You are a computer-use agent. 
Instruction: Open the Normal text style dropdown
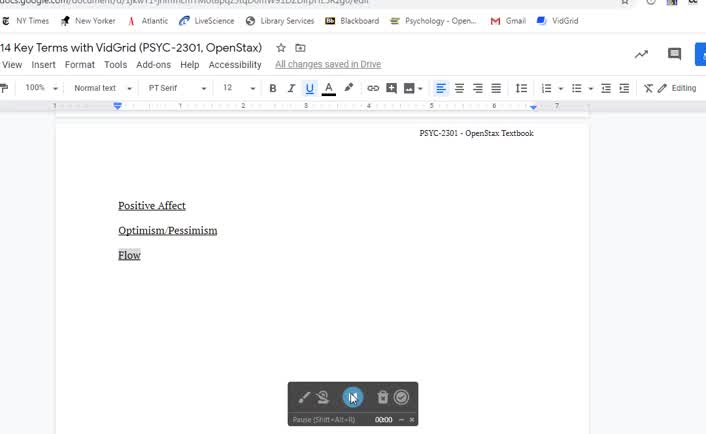coord(102,88)
